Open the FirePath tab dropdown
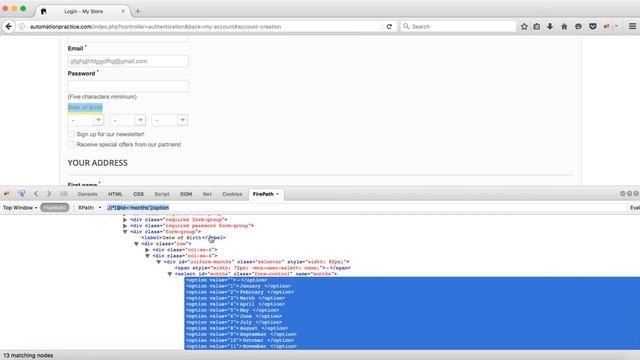Screen dimensions: 640x360 pos(277,194)
